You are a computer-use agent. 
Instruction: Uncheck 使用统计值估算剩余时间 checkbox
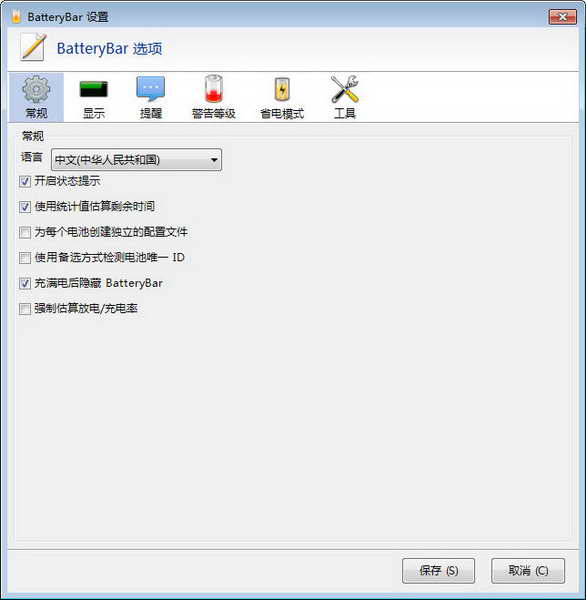pyautogui.click(x=25, y=207)
